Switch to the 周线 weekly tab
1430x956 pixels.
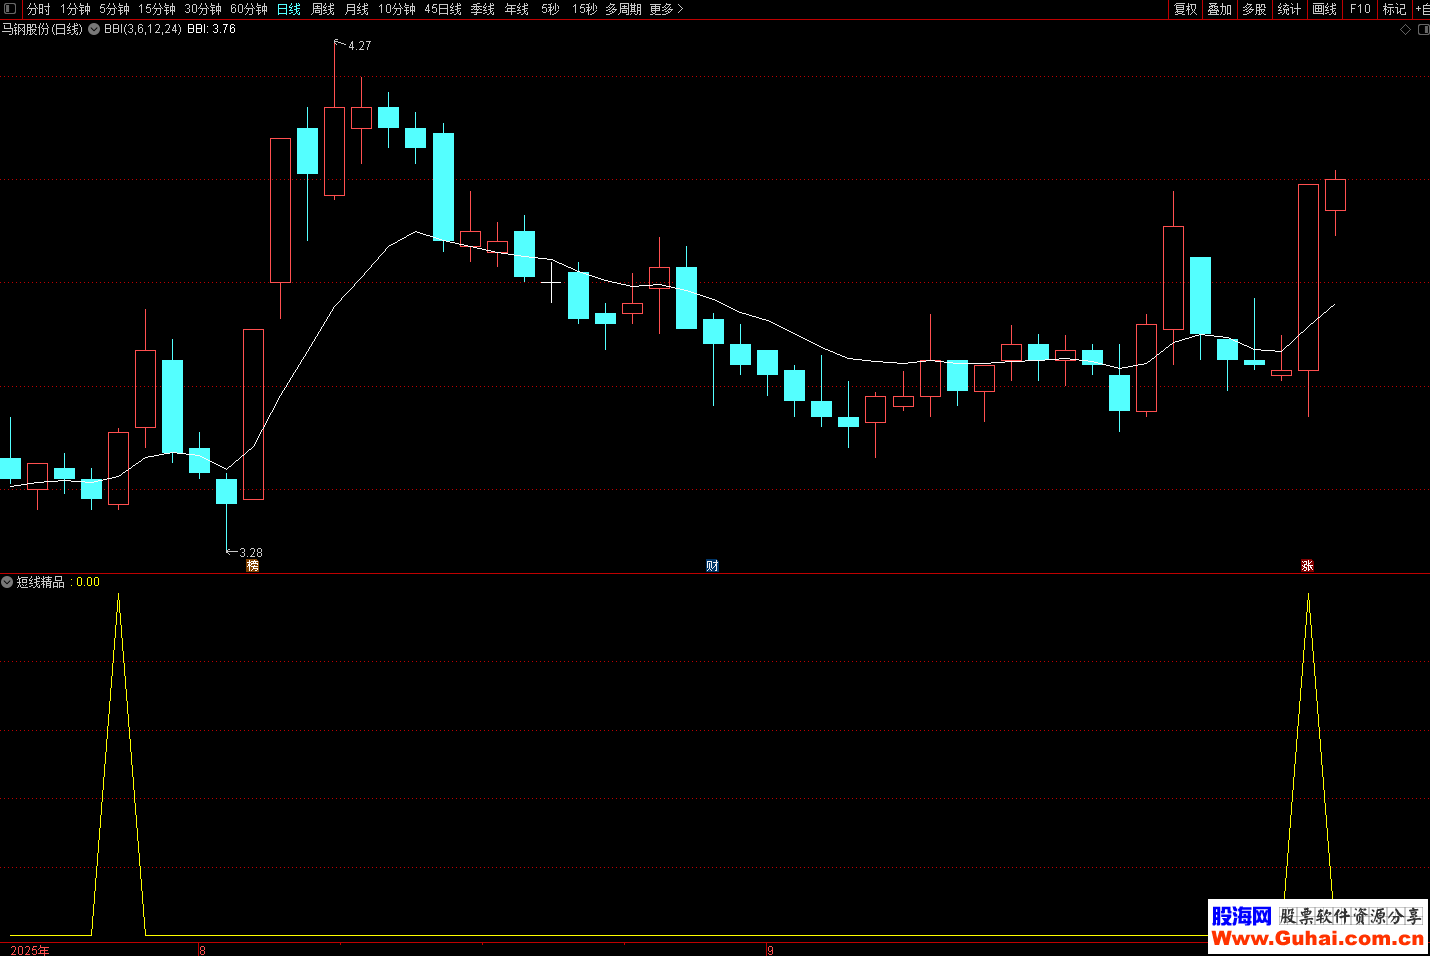coord(322,9)
